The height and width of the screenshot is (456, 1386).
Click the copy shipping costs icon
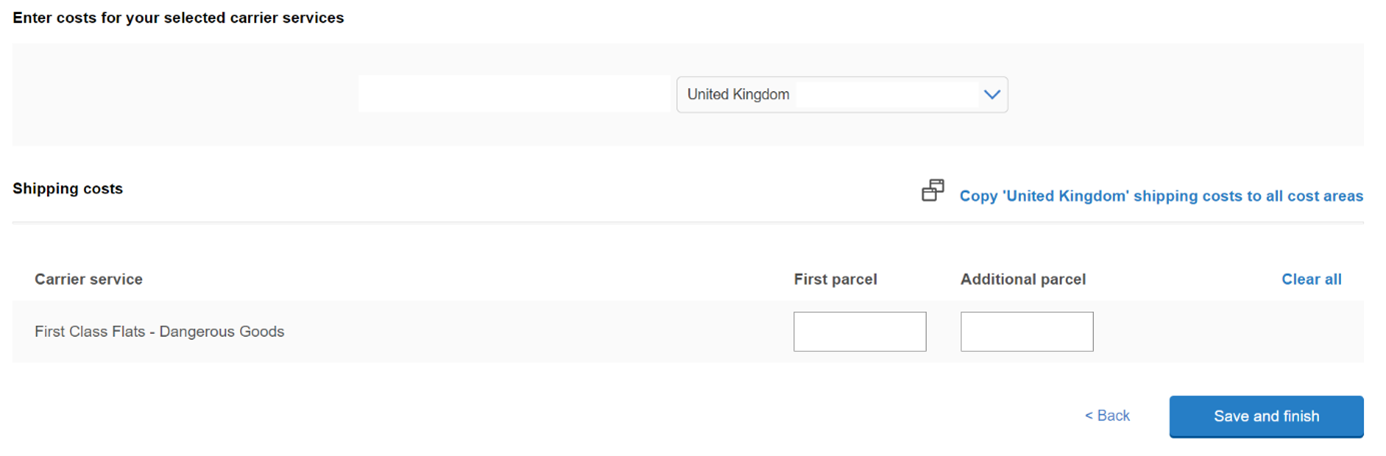click(x=932, y=191)
